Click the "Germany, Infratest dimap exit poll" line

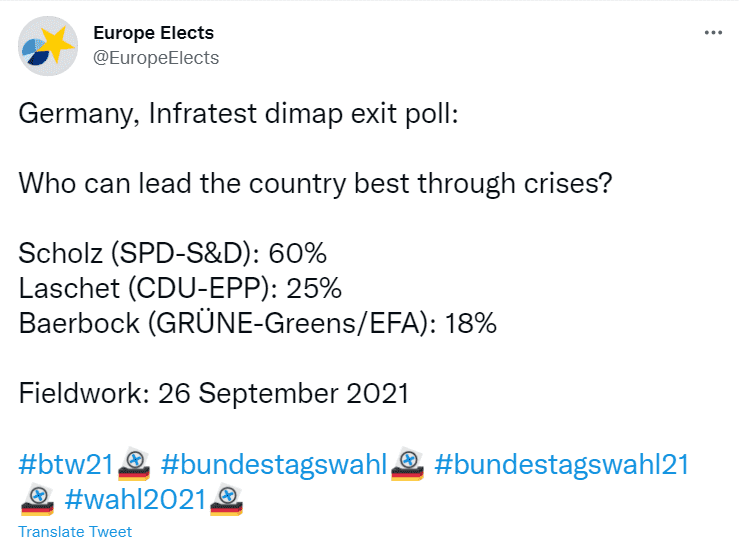point(238,114)
